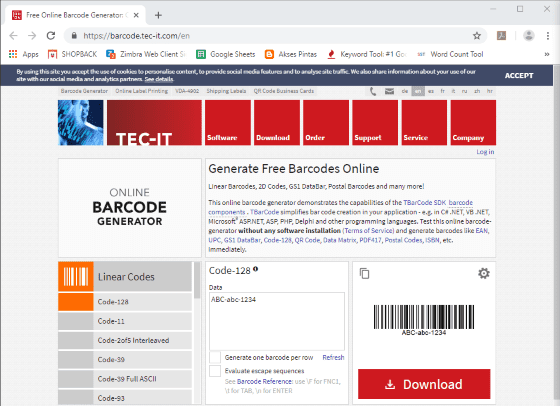Bookmark this page with star icon
Image resolution: width=560 pixels, height=406 pixels.
coord(477,36)
